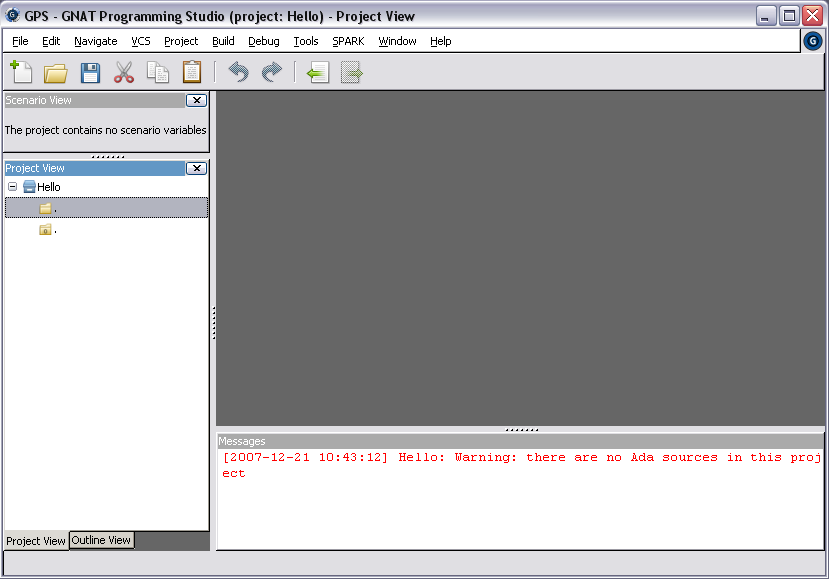The height and width of the screenshot is (579, 830).
Task: Go to previous location with green arrow
Action: (x=318, y=73)
